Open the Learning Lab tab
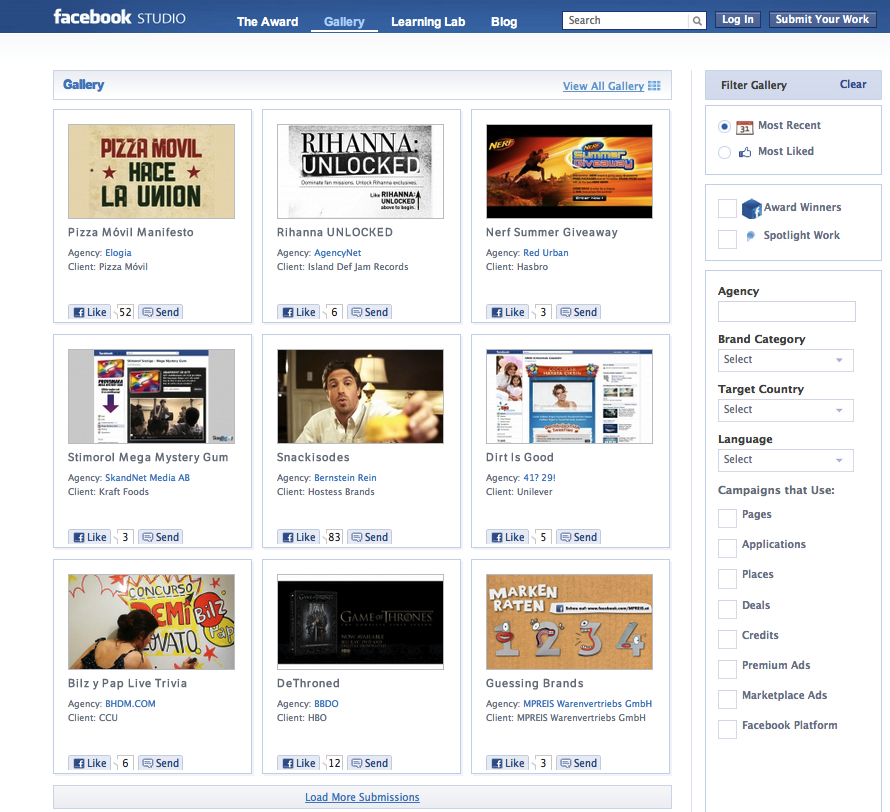Image resolution: width=890 pixels, height=812 pixels. coord(428,22)
